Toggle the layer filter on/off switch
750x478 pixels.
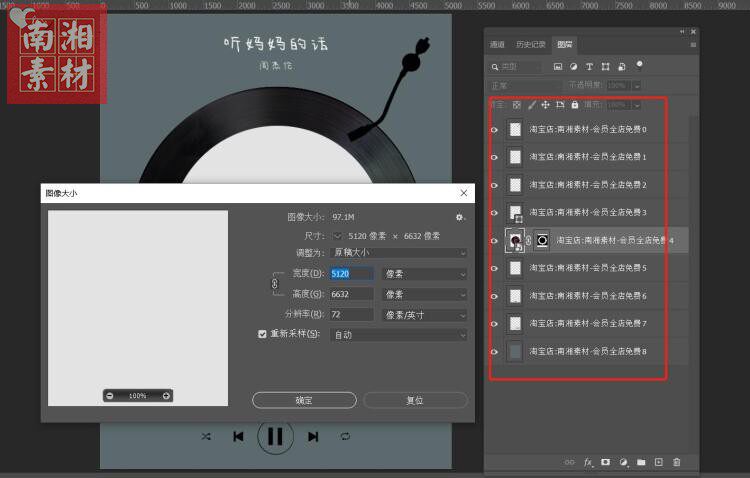[x=639, y=65]
